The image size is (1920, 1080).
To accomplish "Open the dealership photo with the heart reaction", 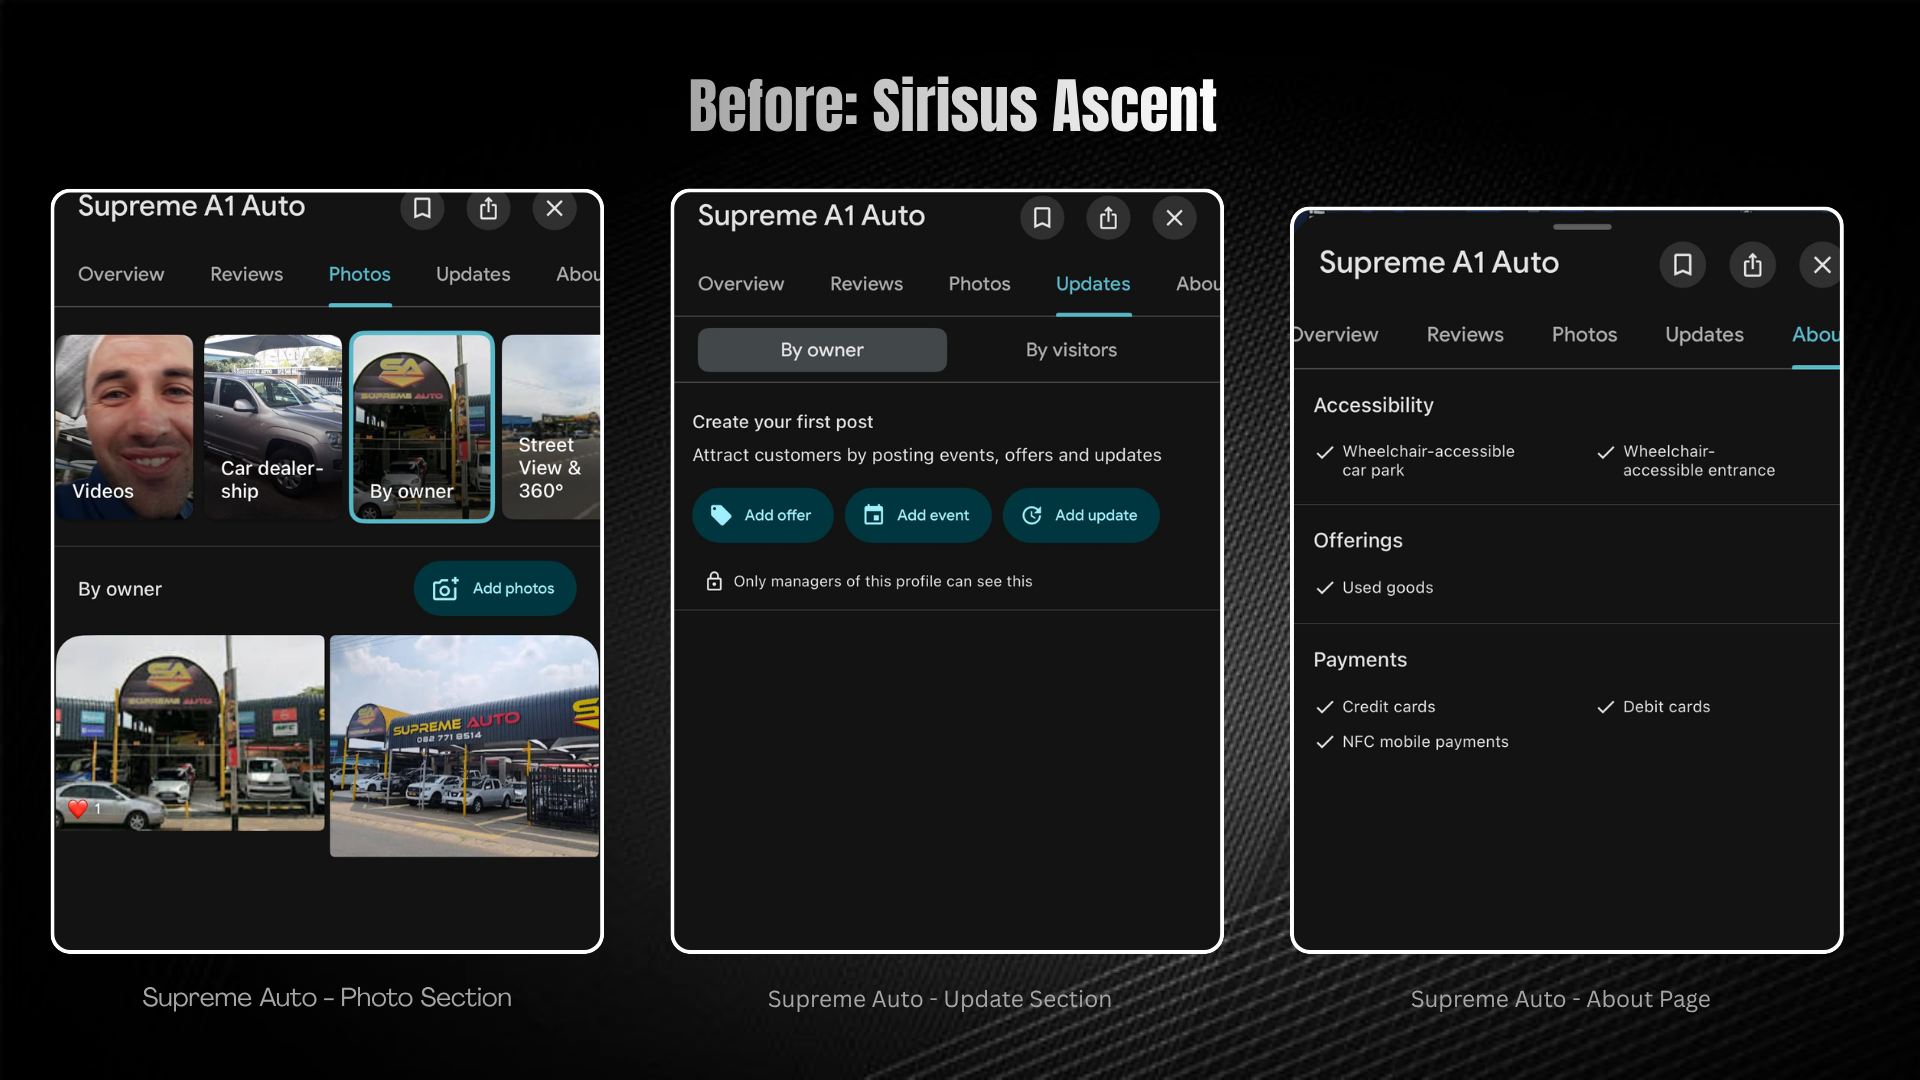I will 190,733.
